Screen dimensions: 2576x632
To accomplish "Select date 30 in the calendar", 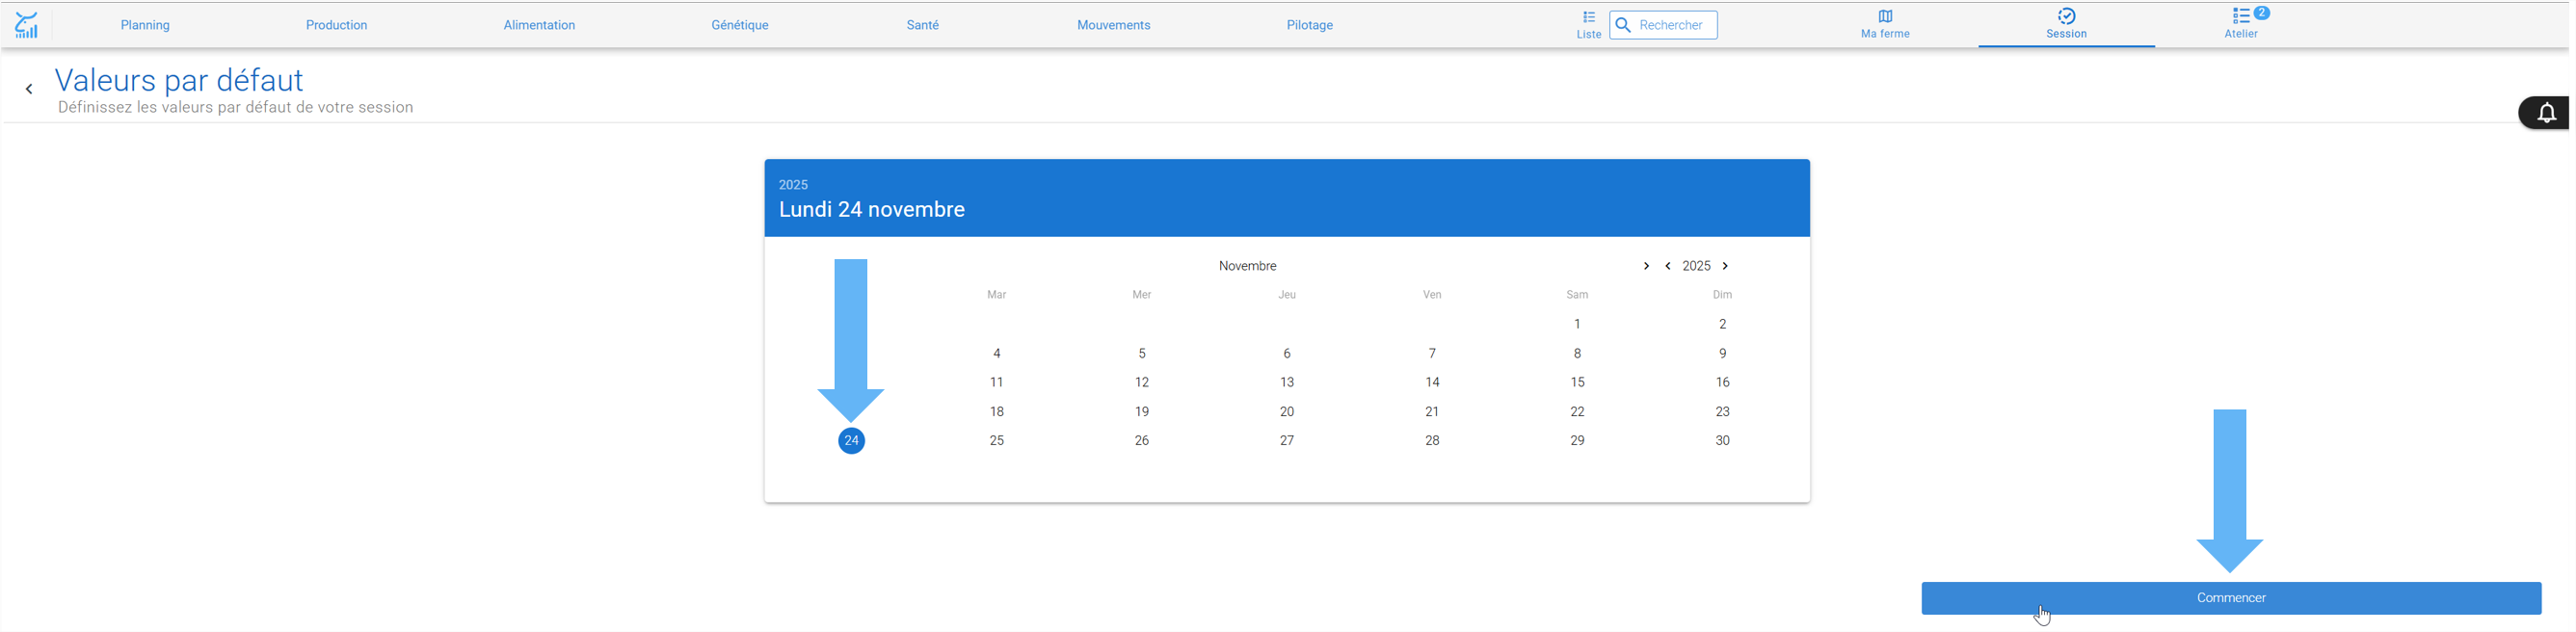I will tap(1722, 441).
